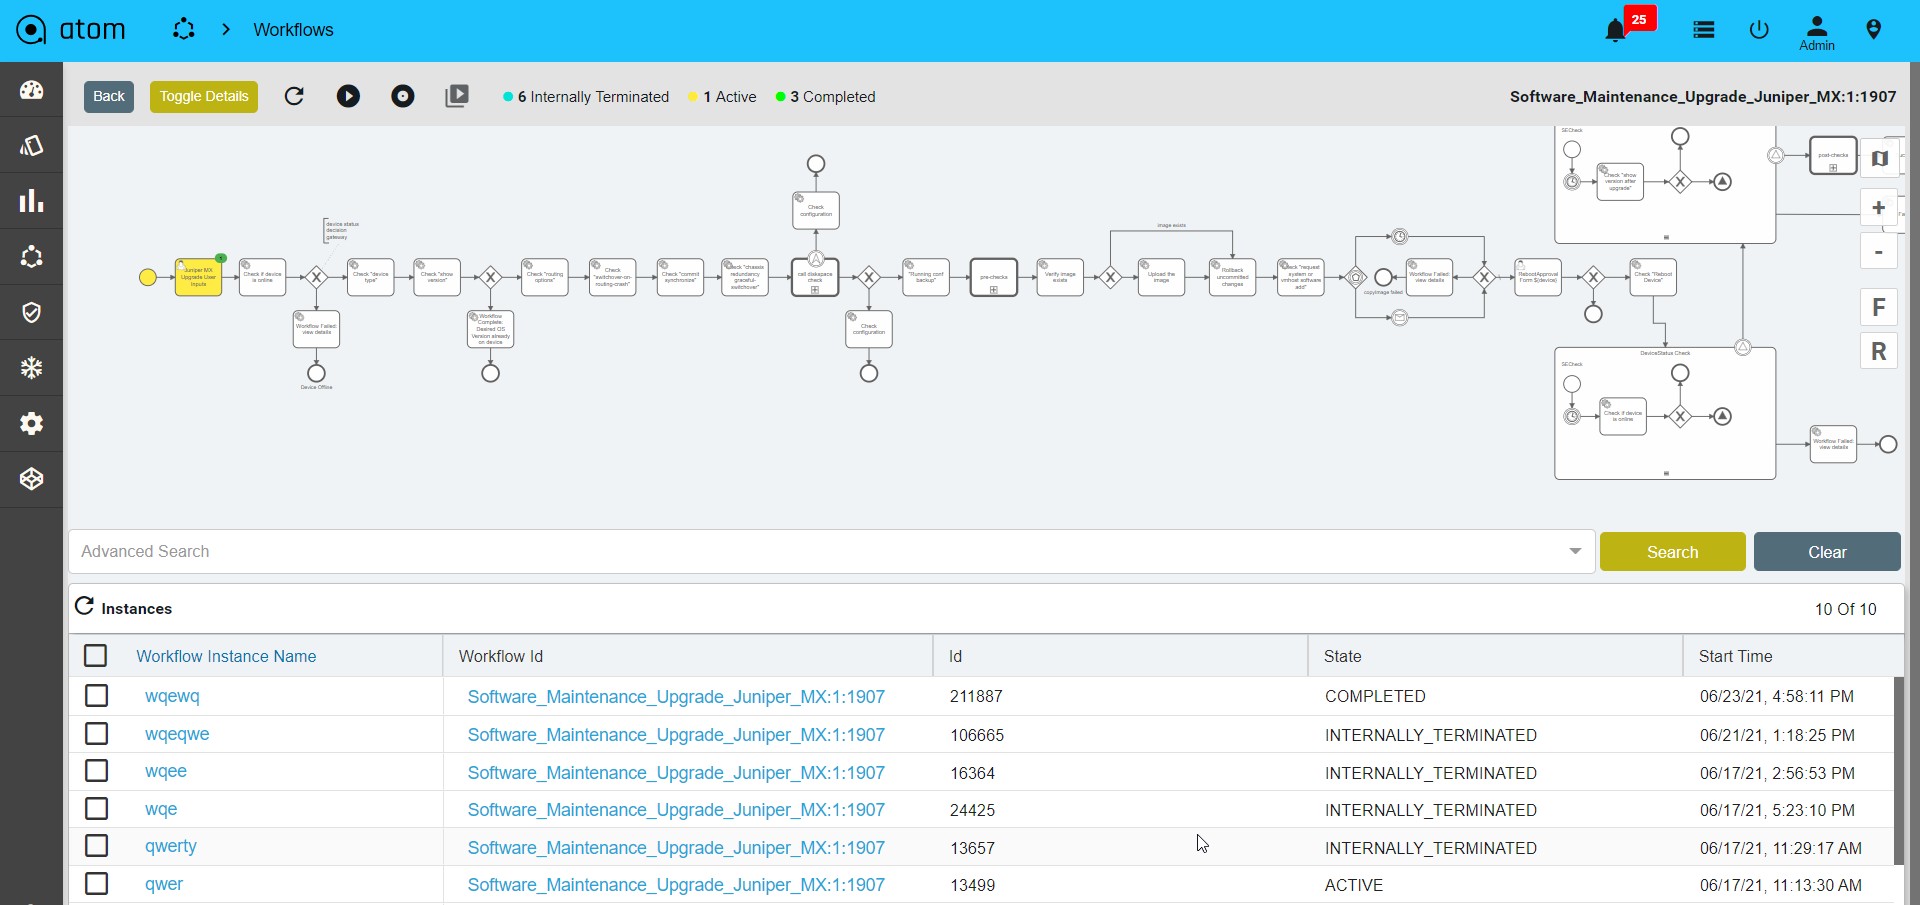Open Workflow Id link in wqewq row
1920x905 pixels.
click(x=676, y=697)
